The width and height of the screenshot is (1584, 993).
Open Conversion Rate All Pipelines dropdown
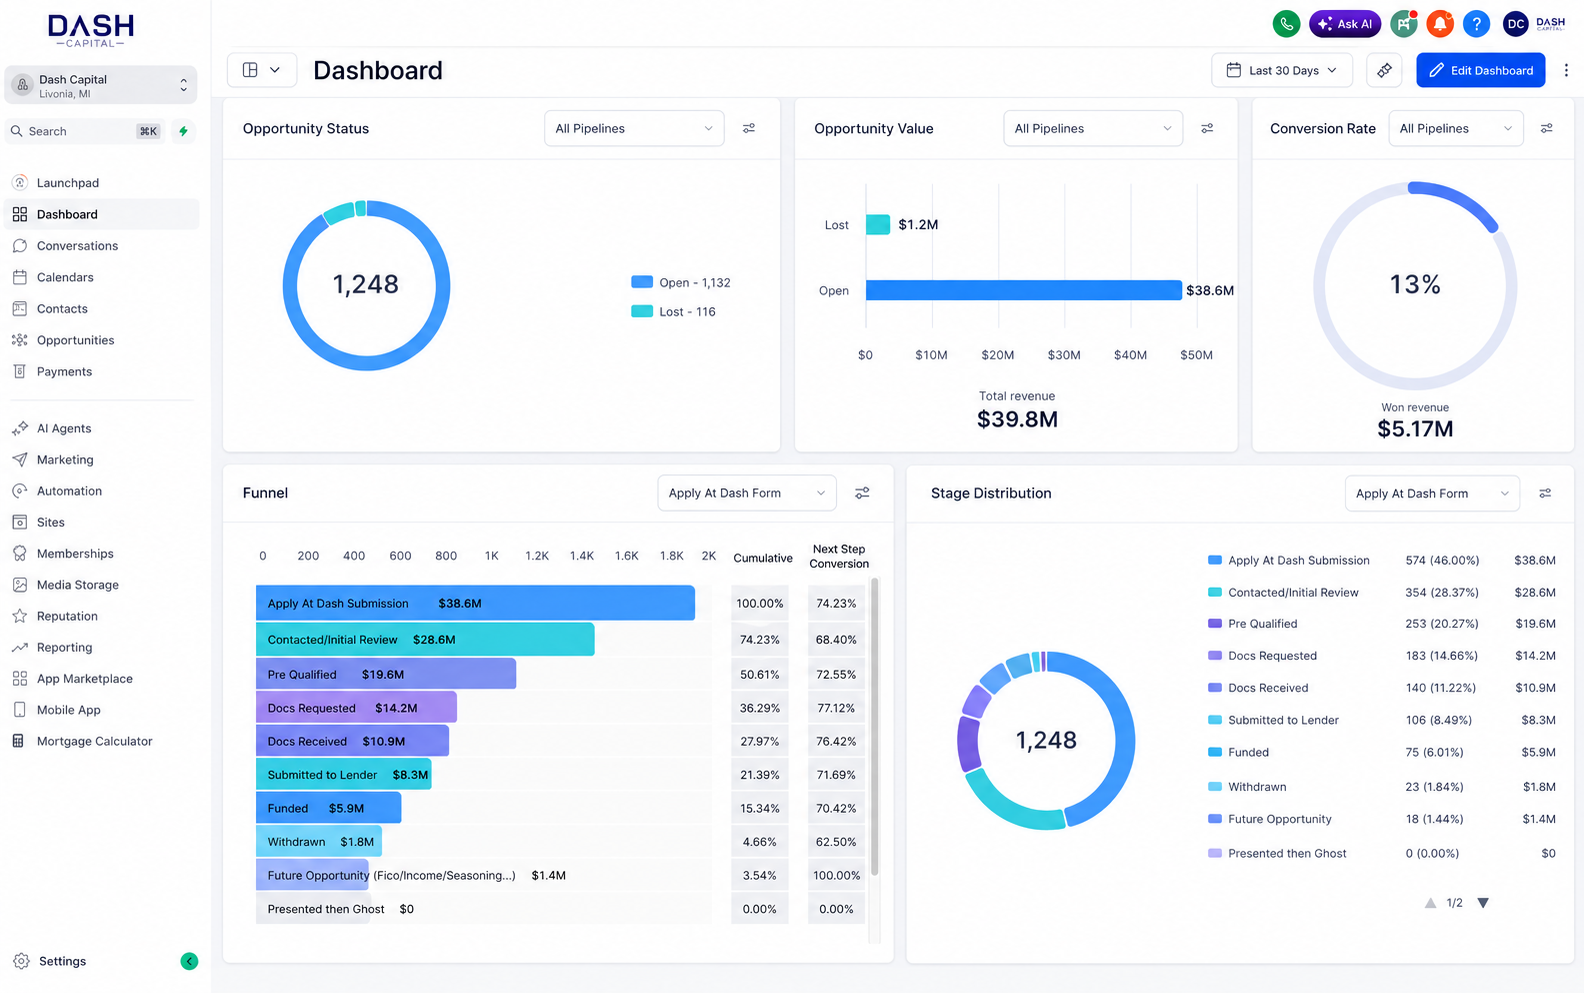(1456, 128)
